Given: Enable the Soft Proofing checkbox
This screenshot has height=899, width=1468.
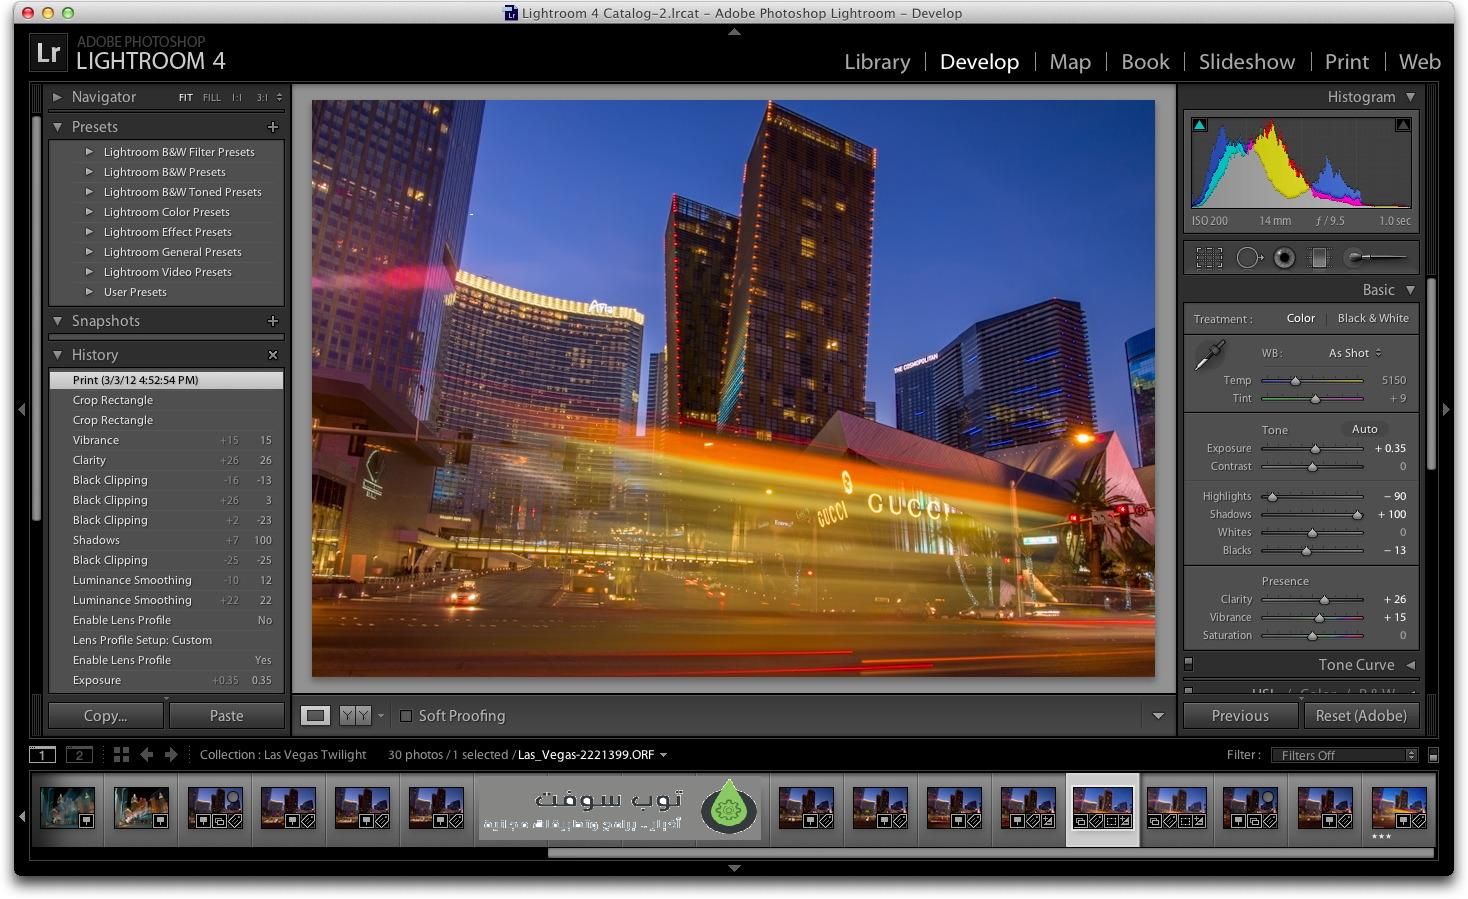Looking at the screenshot, I should [406, 716].
